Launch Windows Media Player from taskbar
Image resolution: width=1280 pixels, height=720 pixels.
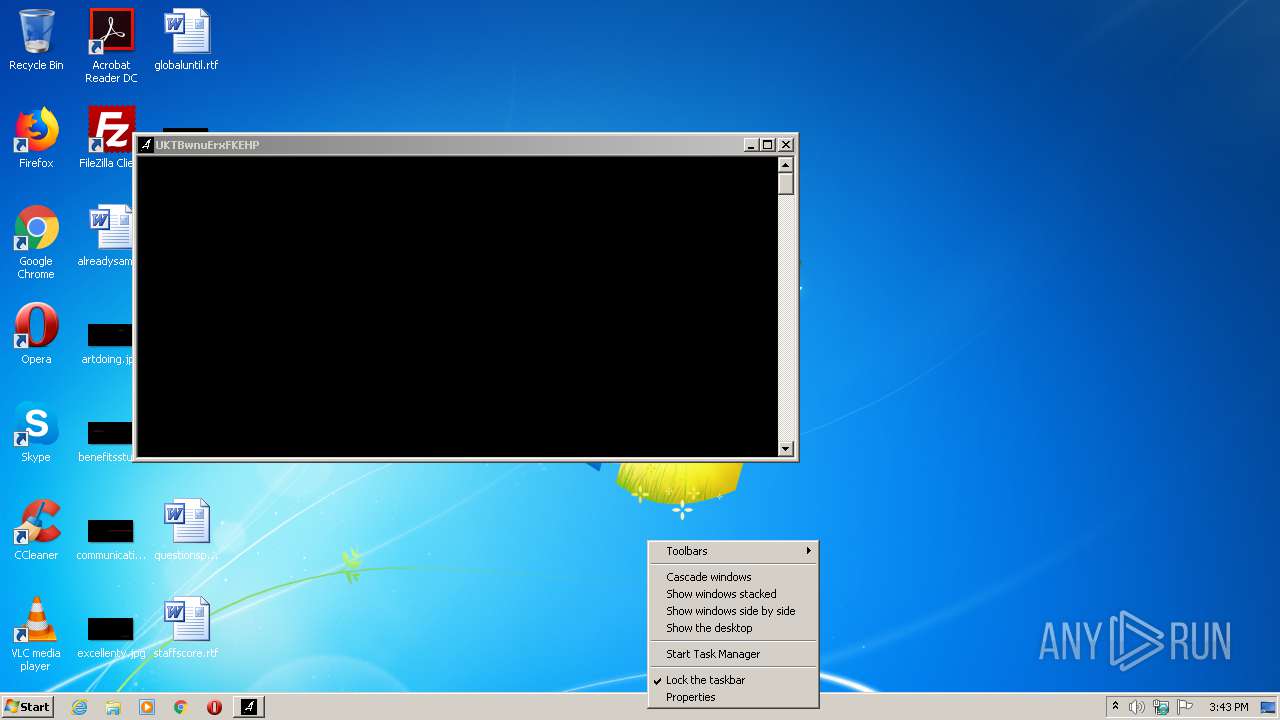(147, 707)
